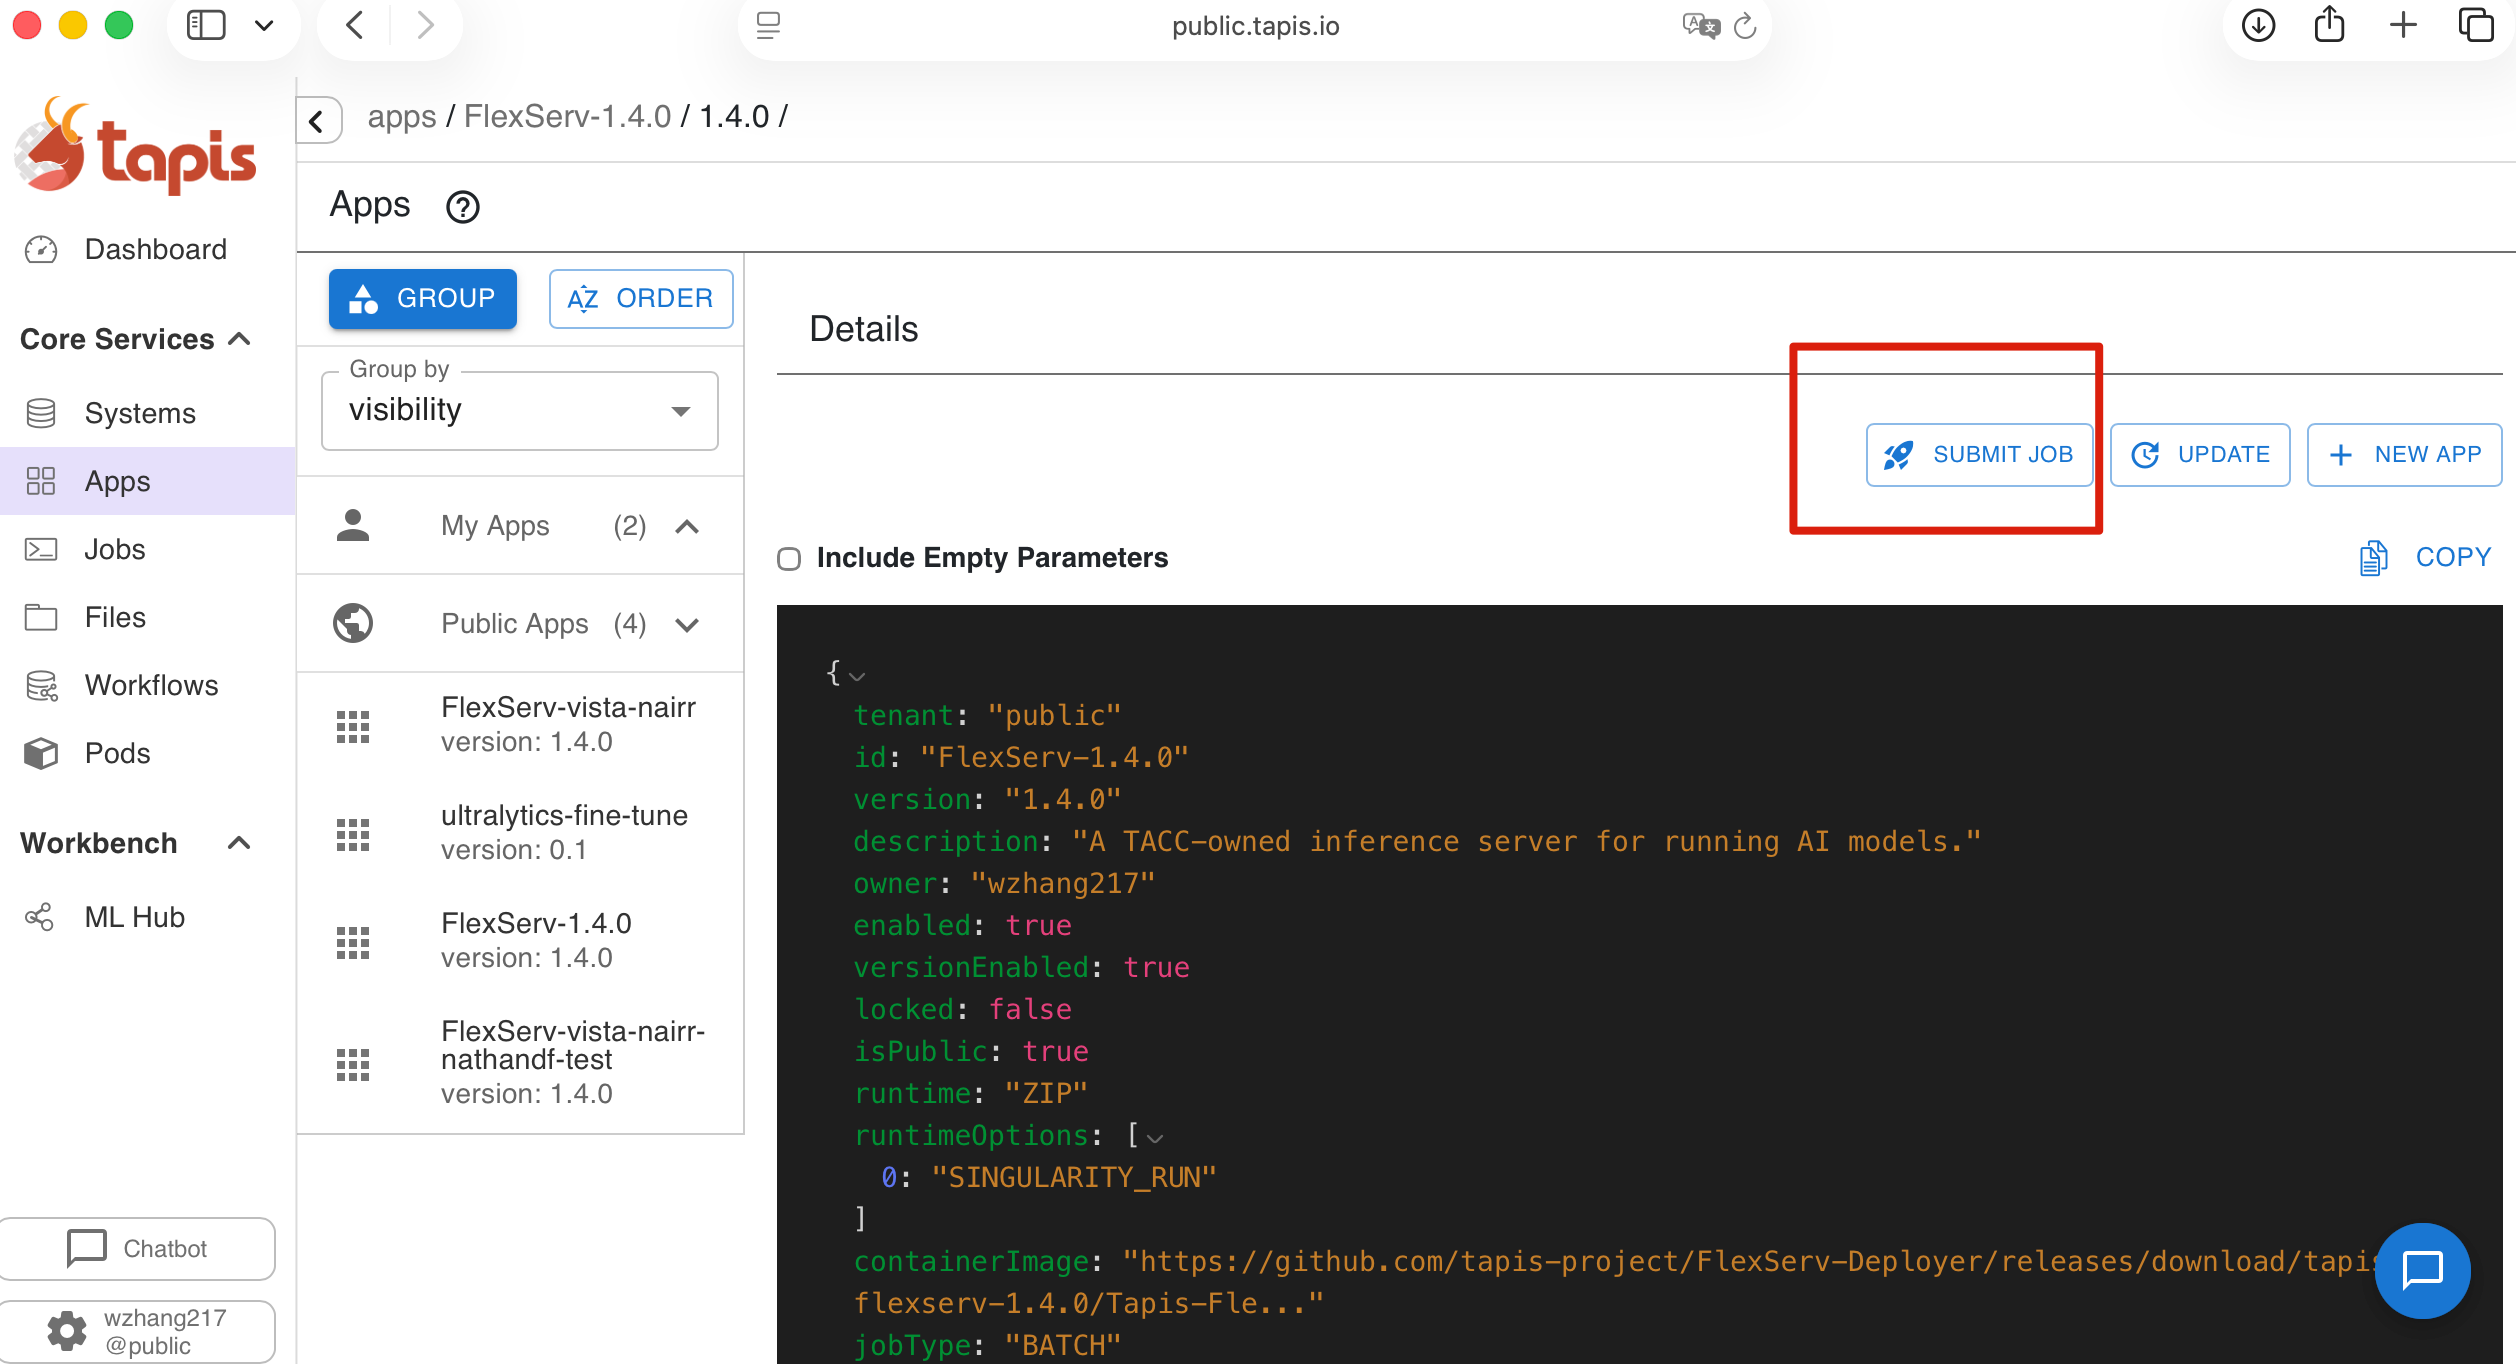This screenshot has width=2516, height=1364.
Task: Show Safari downloads
Action: pos(2258,25)
